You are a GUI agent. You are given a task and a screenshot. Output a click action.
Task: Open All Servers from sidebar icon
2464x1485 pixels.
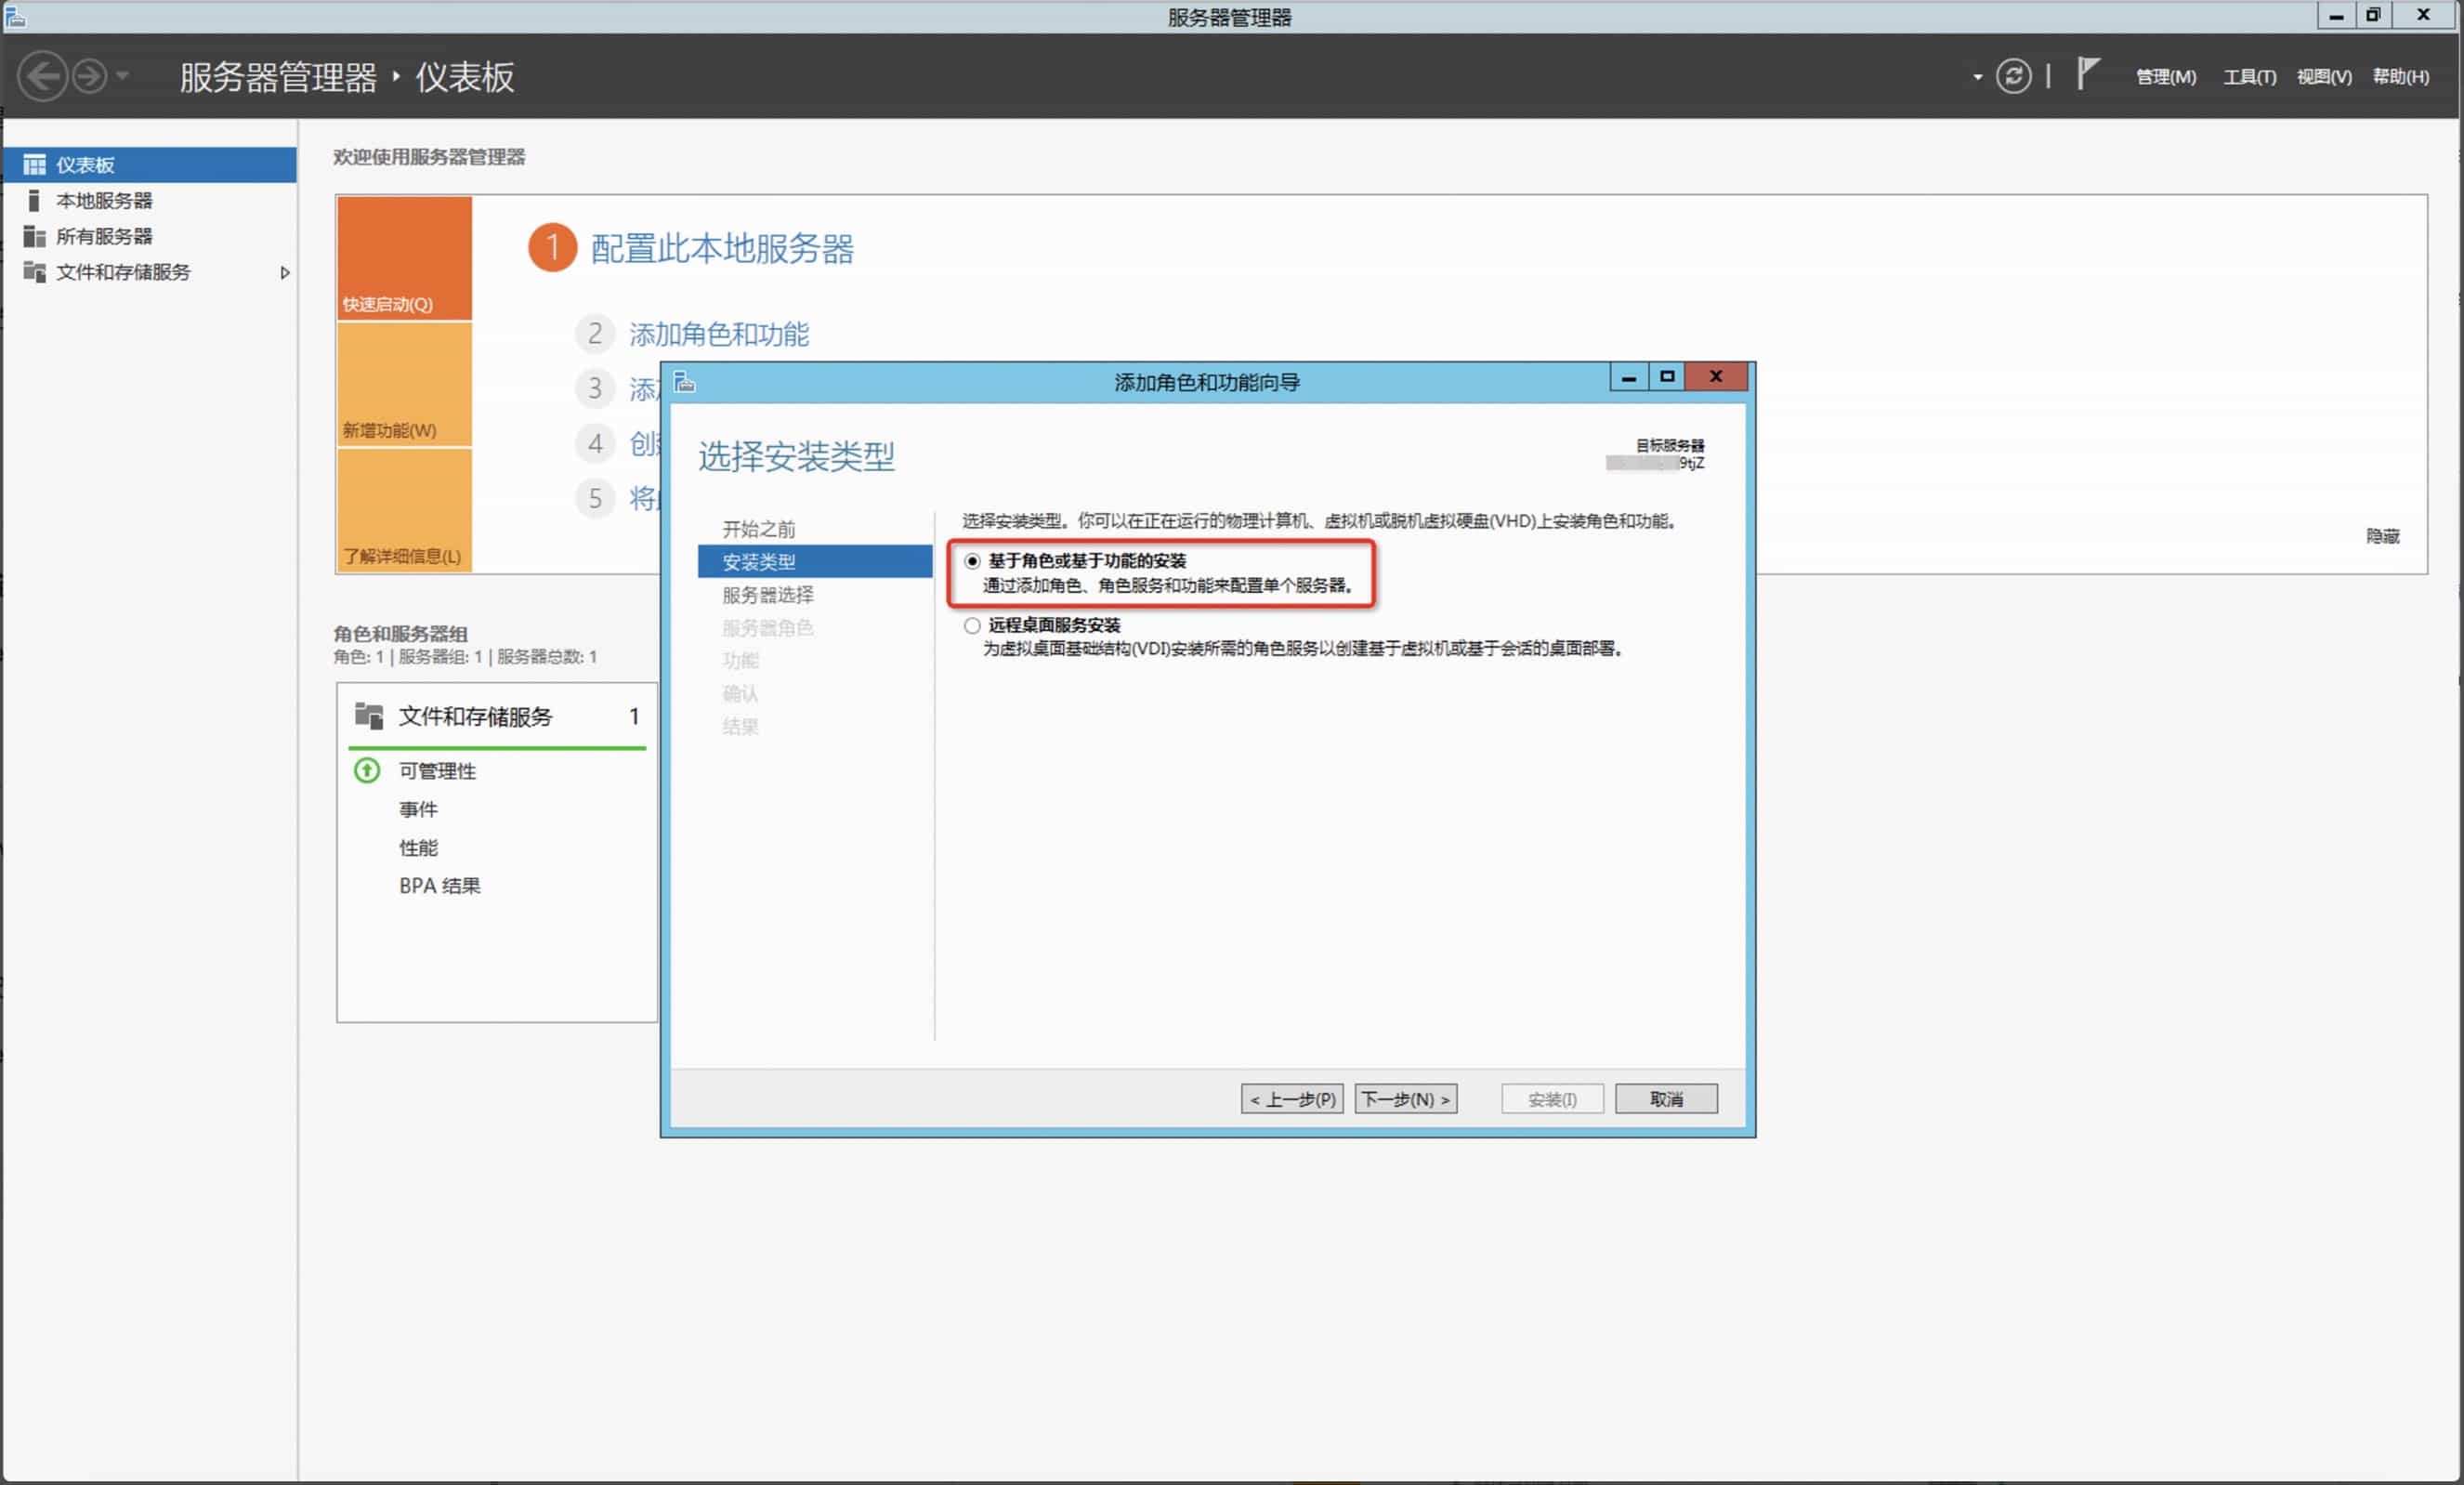[x=34, y=236]
